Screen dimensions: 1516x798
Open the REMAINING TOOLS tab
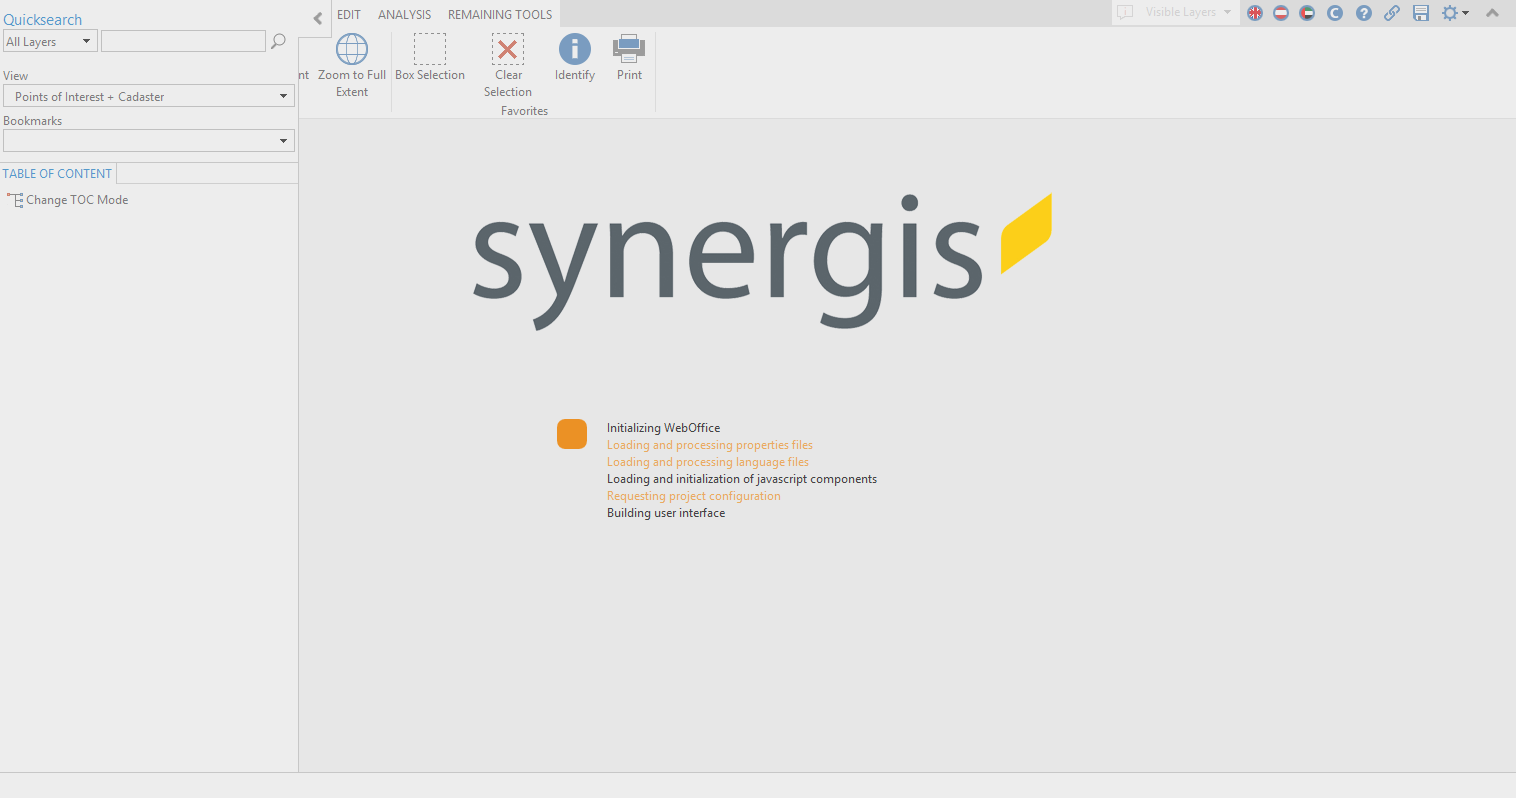499,14
